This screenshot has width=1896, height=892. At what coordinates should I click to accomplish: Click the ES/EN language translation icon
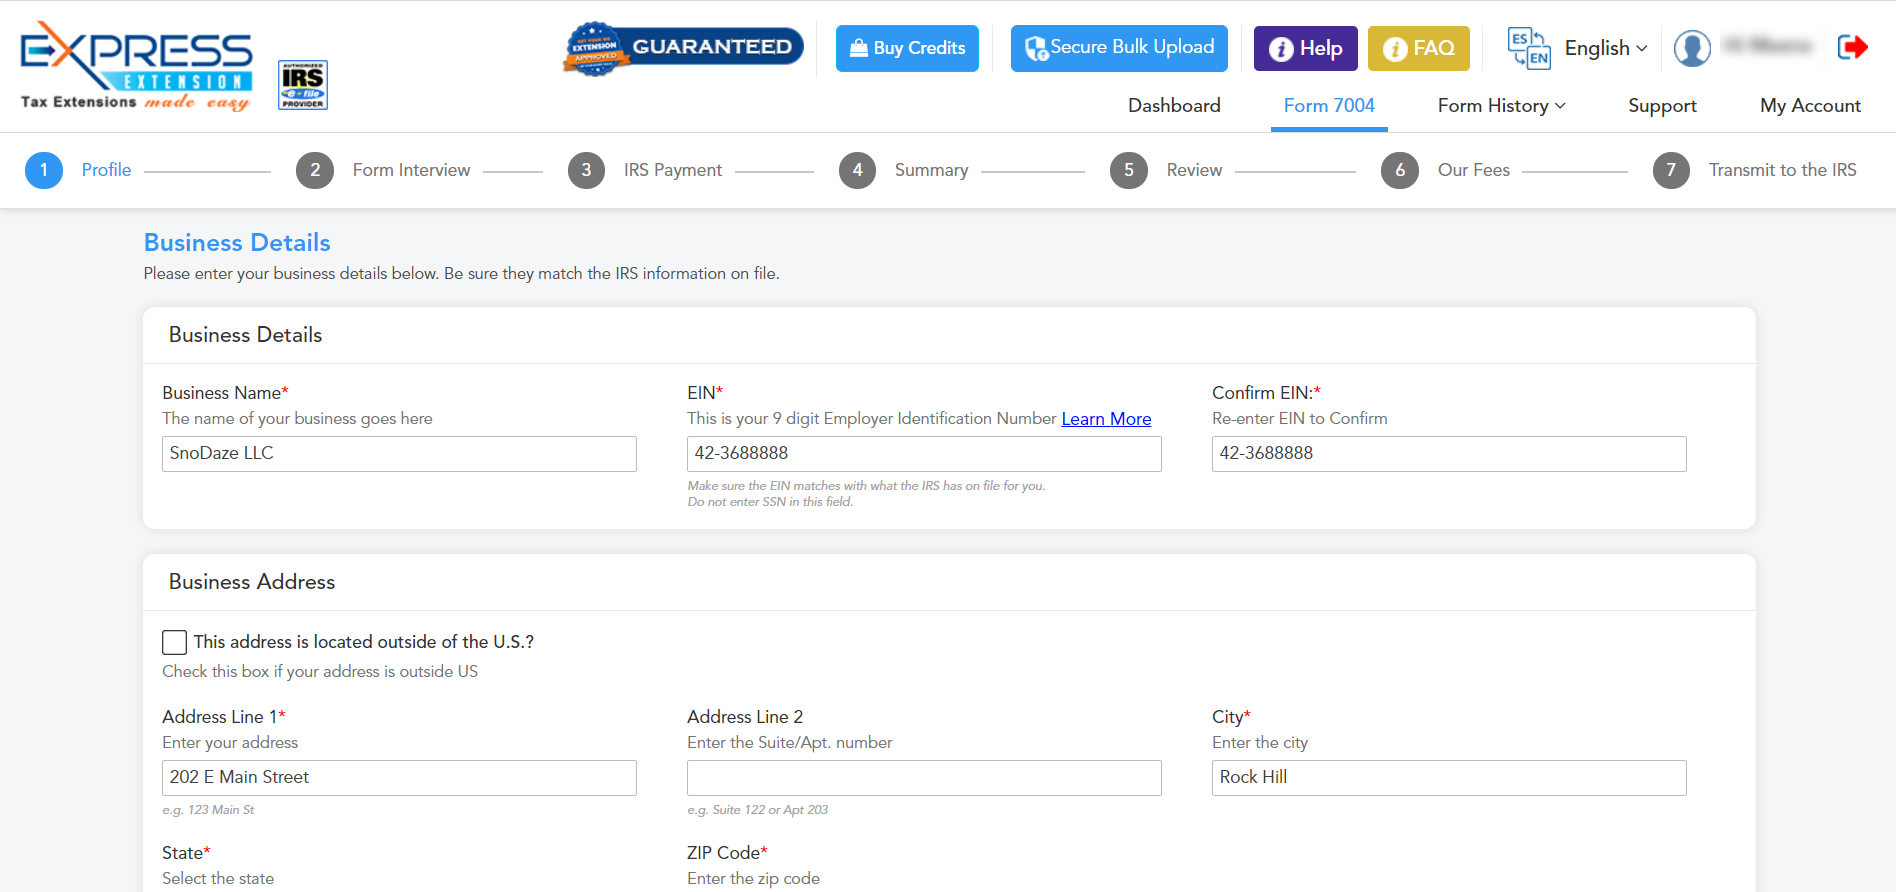pos(1529,48)
